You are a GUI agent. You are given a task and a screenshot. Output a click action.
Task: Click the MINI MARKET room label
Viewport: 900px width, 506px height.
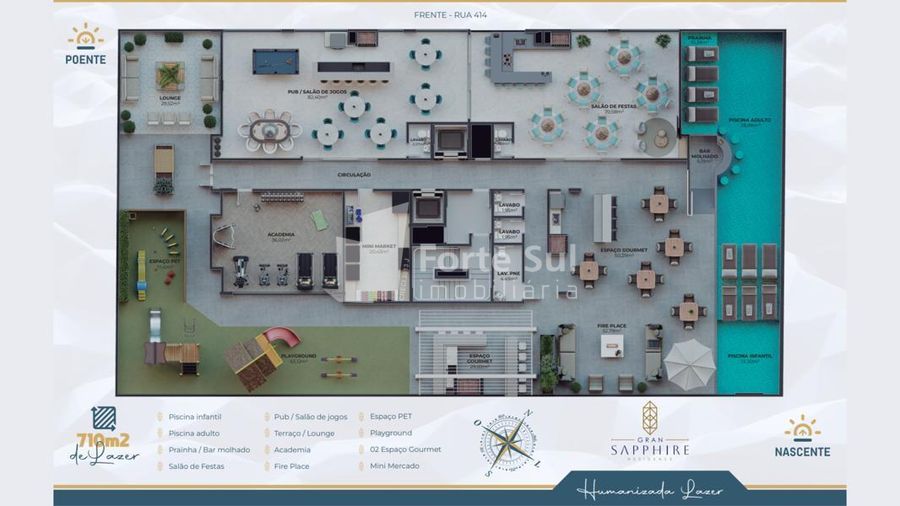point(379,246)
